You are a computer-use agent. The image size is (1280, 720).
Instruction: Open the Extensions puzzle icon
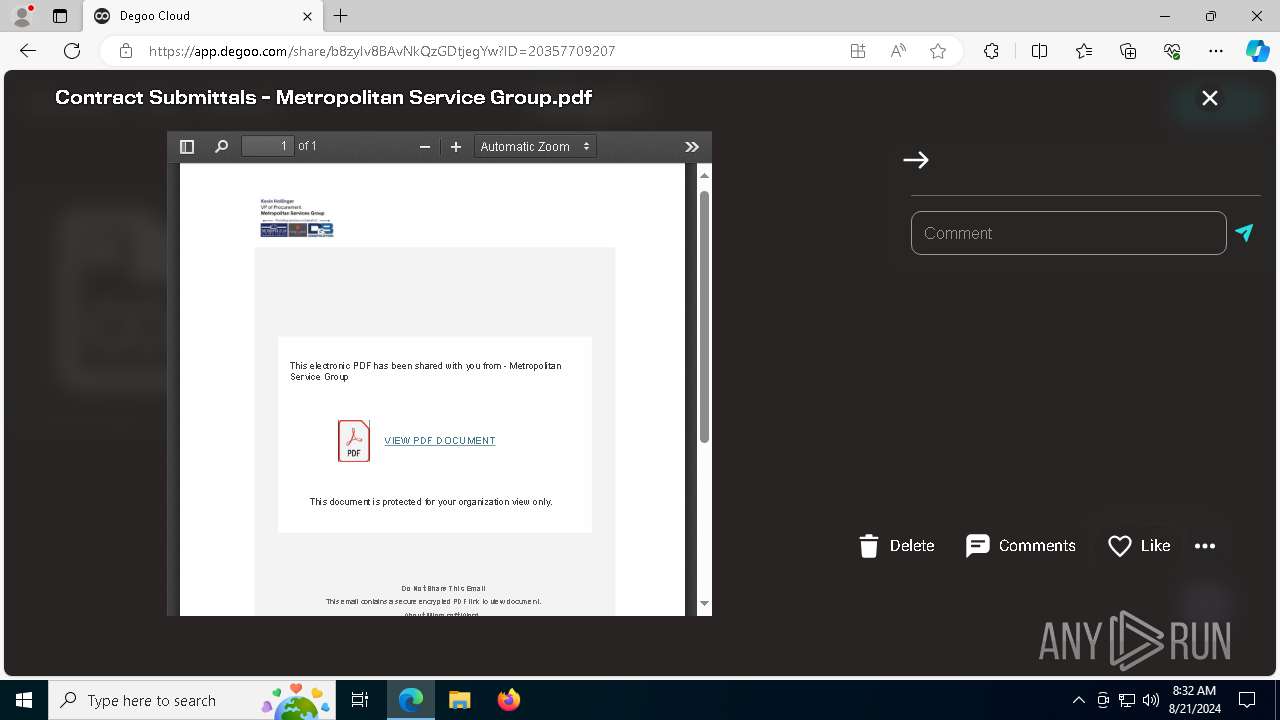[x=991, y=51]
